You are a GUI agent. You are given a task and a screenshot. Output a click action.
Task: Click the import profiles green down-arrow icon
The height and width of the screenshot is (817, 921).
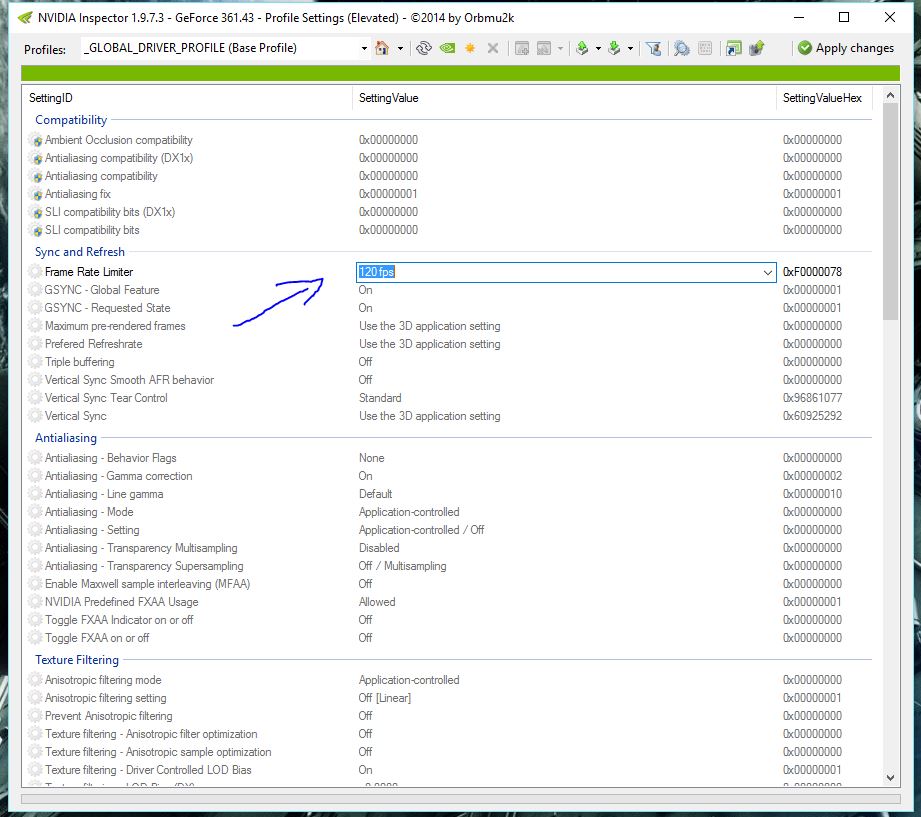tap(614, 48)
